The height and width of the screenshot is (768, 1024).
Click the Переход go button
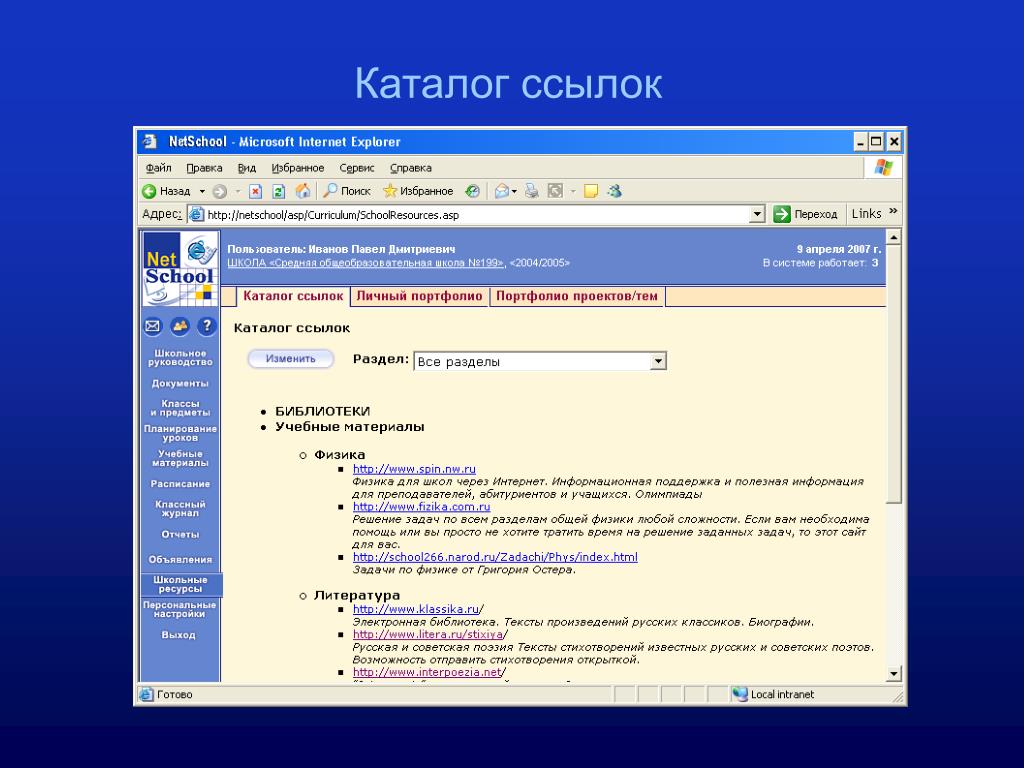(805, 214)
